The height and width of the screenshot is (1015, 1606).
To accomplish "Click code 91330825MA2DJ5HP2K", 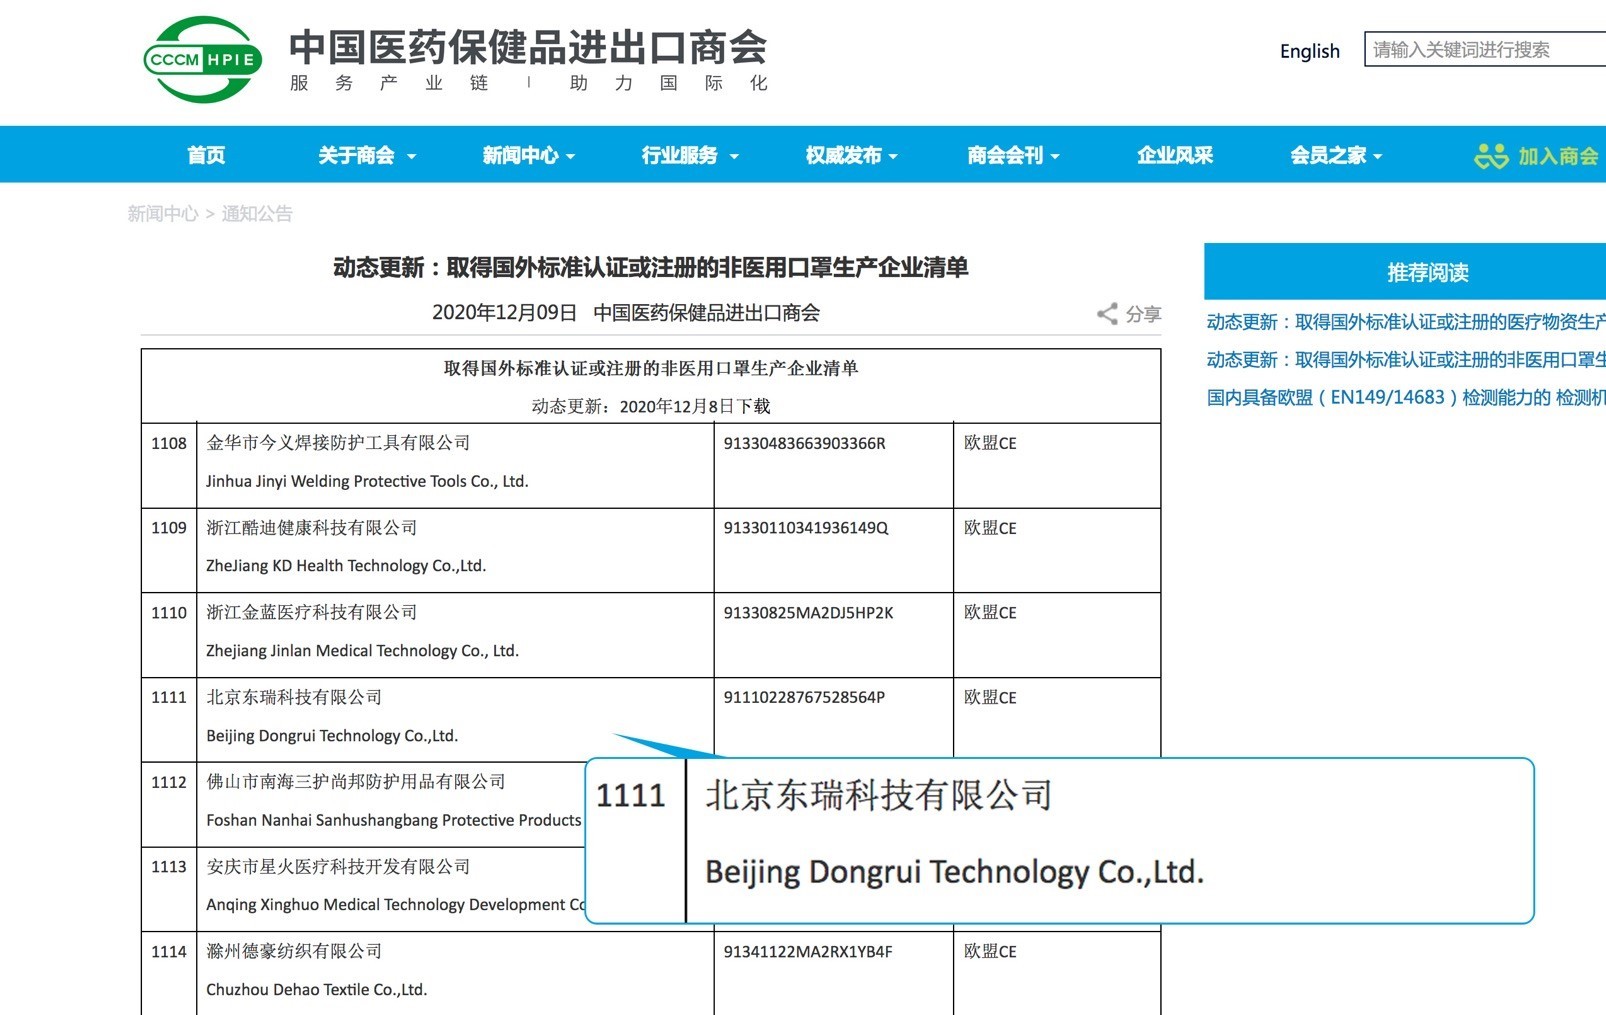I will click(809, 613).
